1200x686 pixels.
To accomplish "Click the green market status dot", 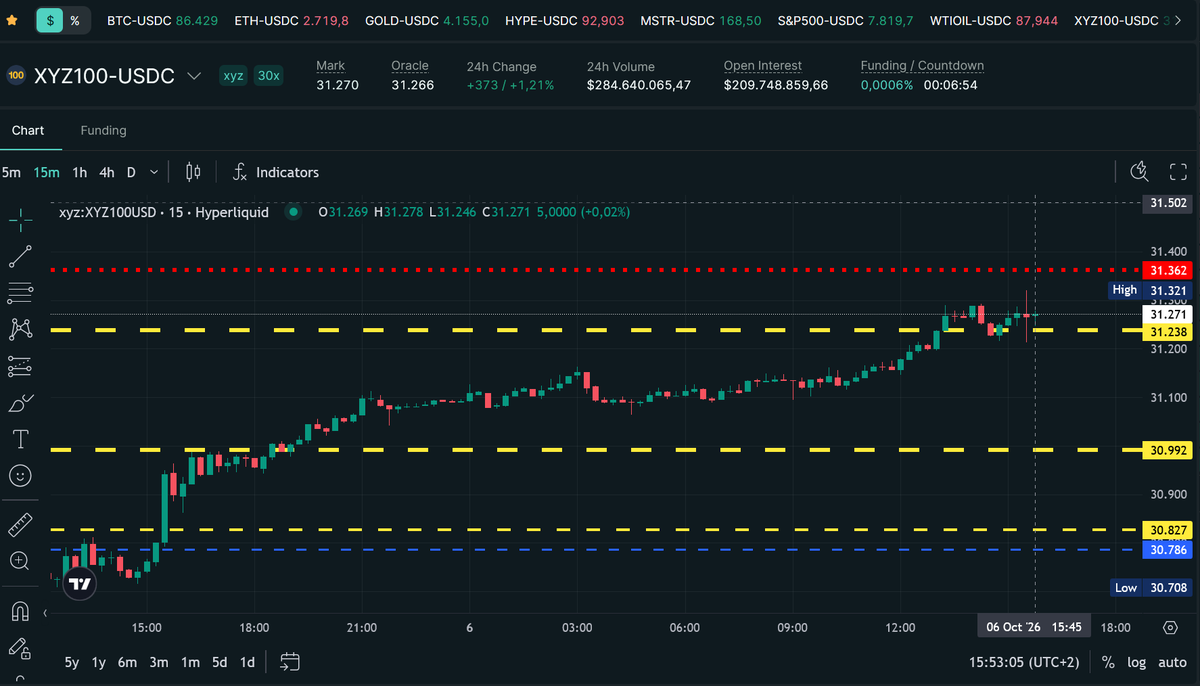I will 292,212.
